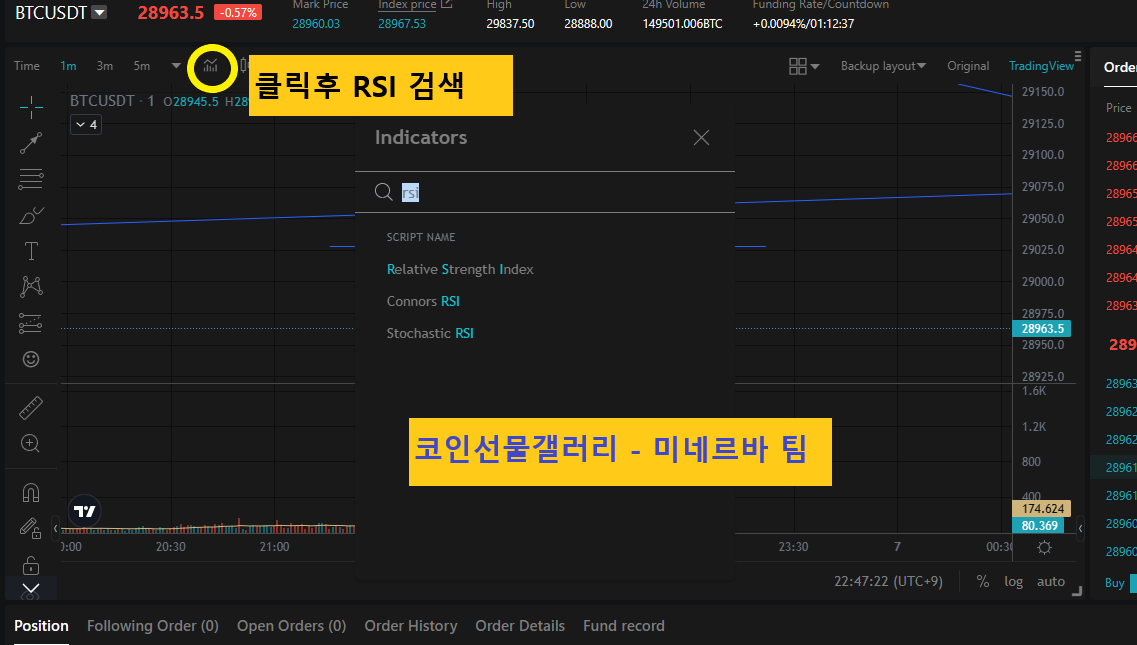Image resolution: width=1137 pixels, height=645 pixels.
Task: Click the search magnifier icon in Indicators
Action: pyautogui.click(x=384, y=192)
